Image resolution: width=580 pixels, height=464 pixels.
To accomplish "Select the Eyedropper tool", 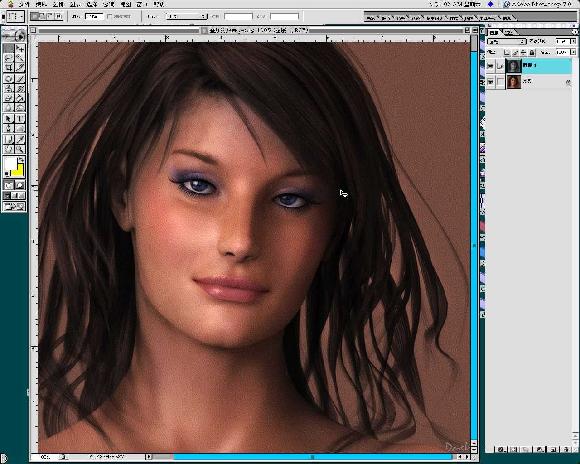I will tap(20, 139).
